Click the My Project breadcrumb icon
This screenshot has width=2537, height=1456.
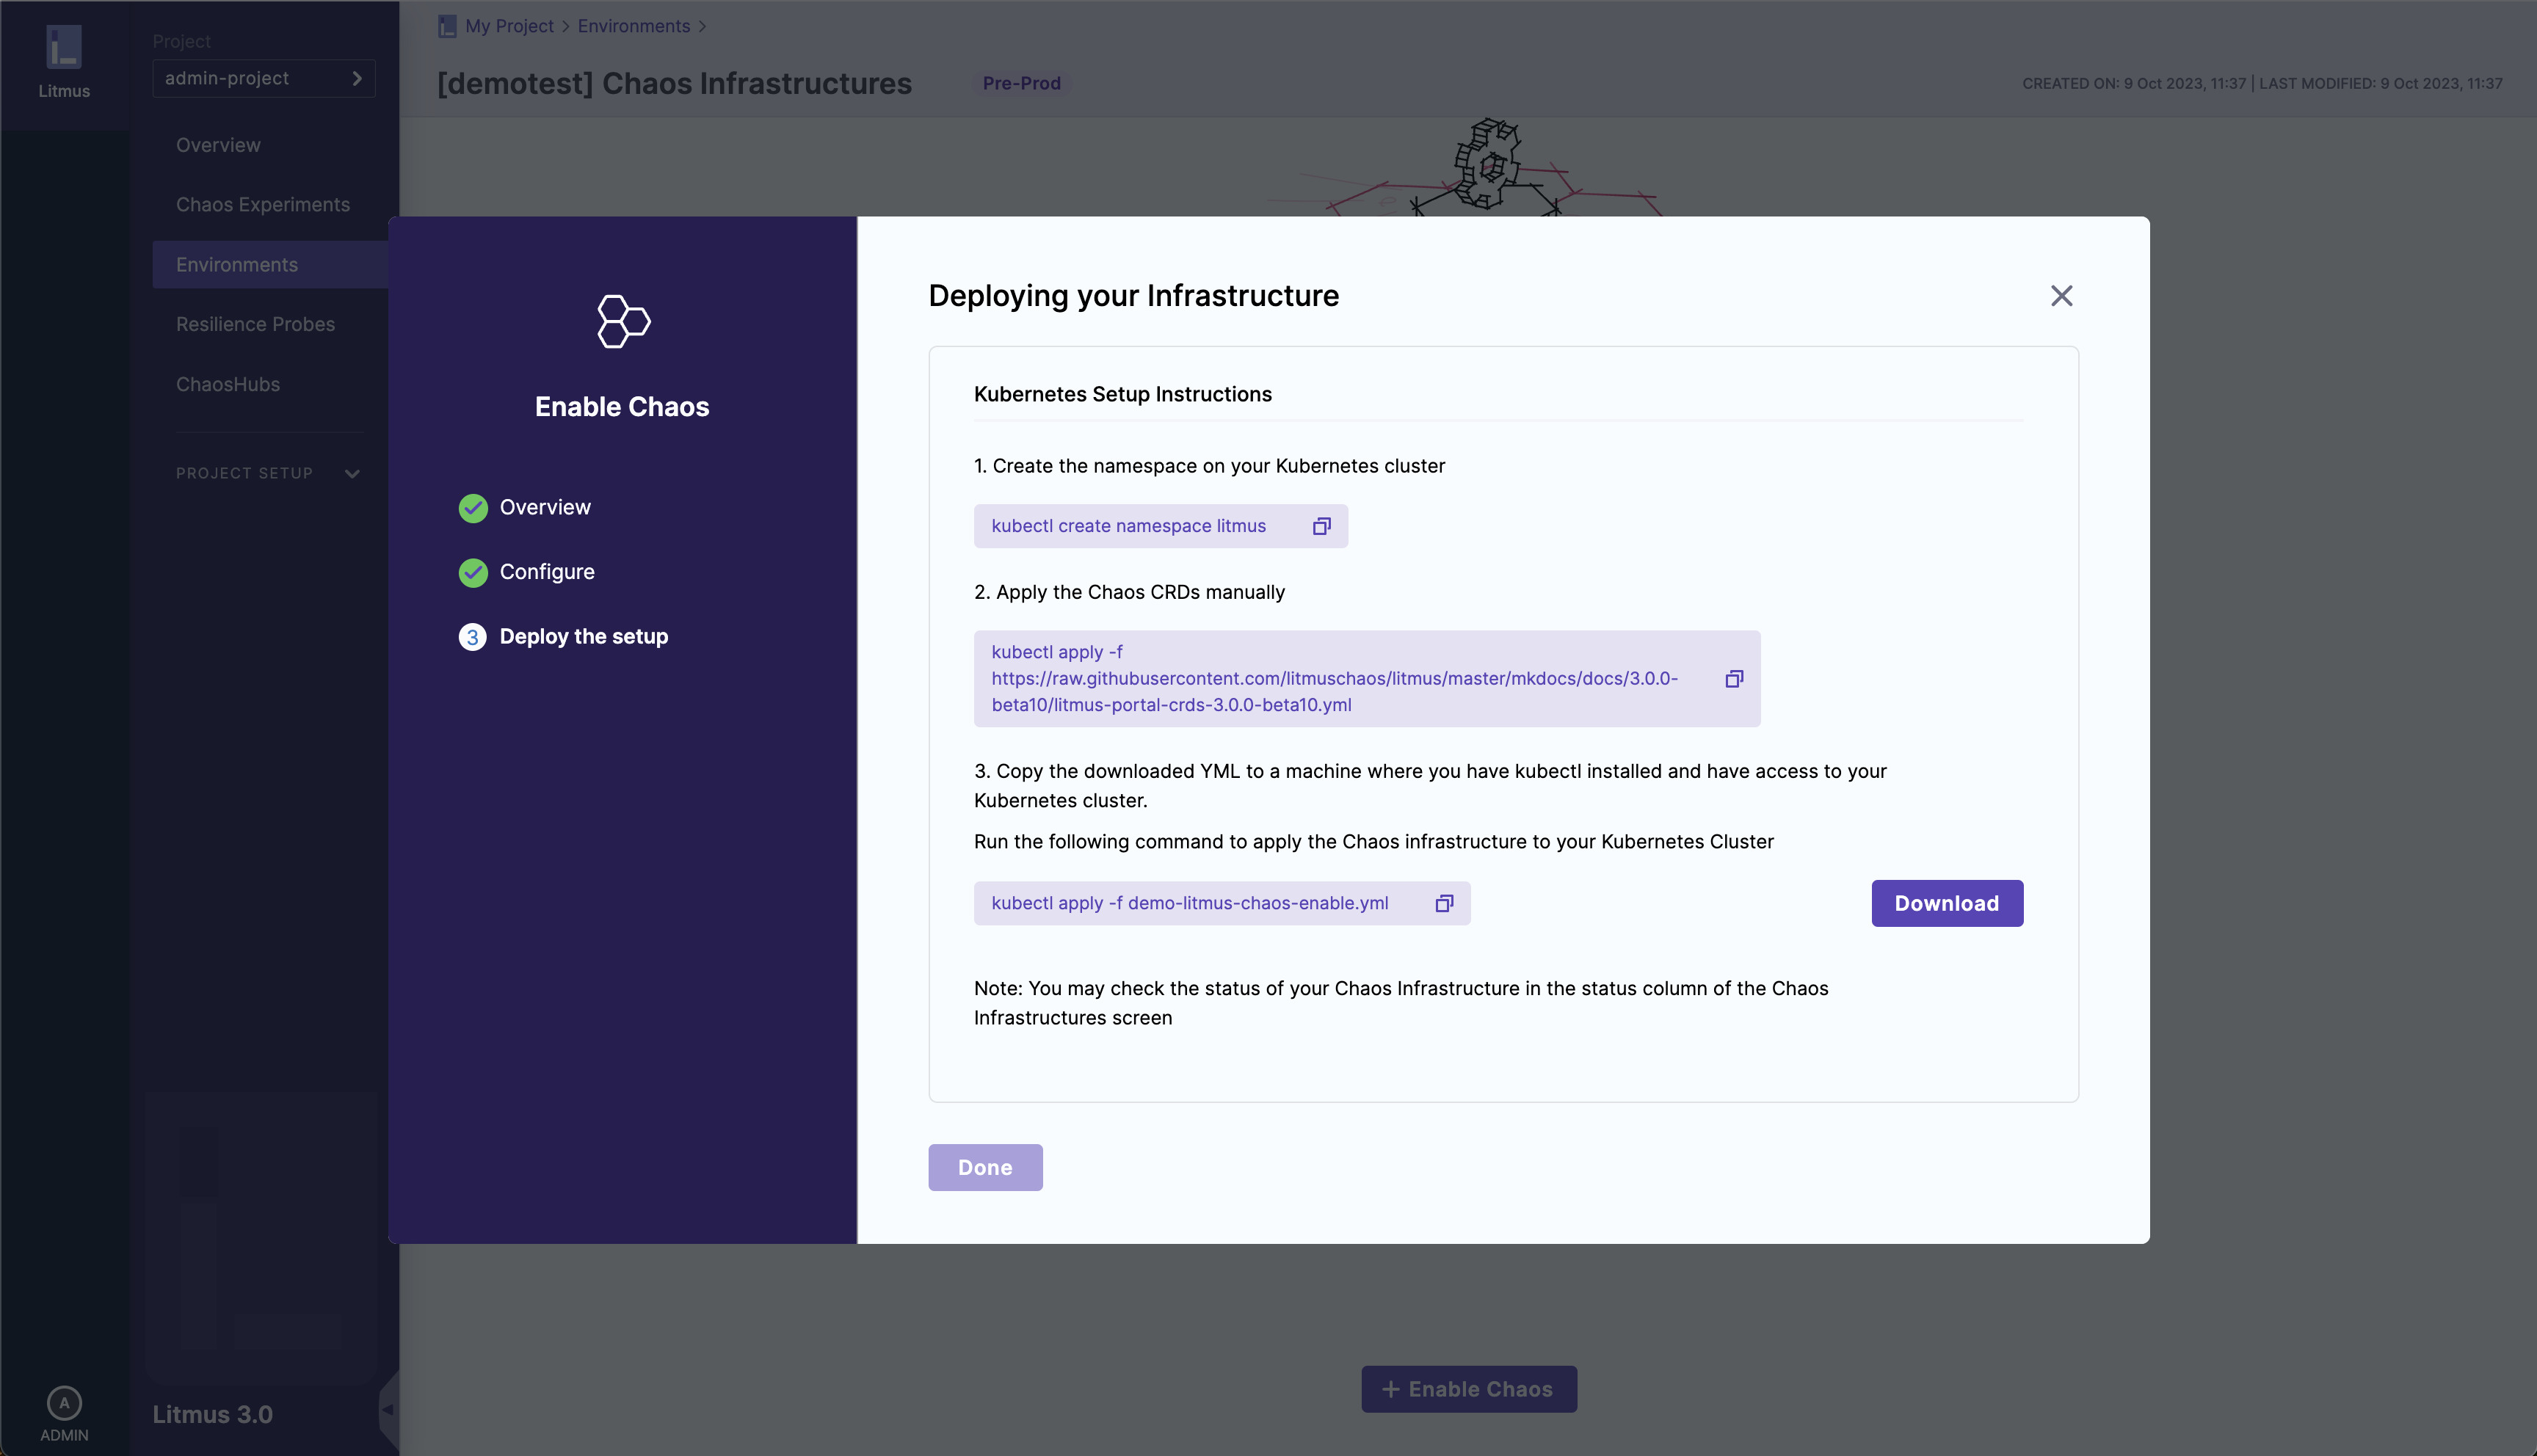[x=447, y=26]
